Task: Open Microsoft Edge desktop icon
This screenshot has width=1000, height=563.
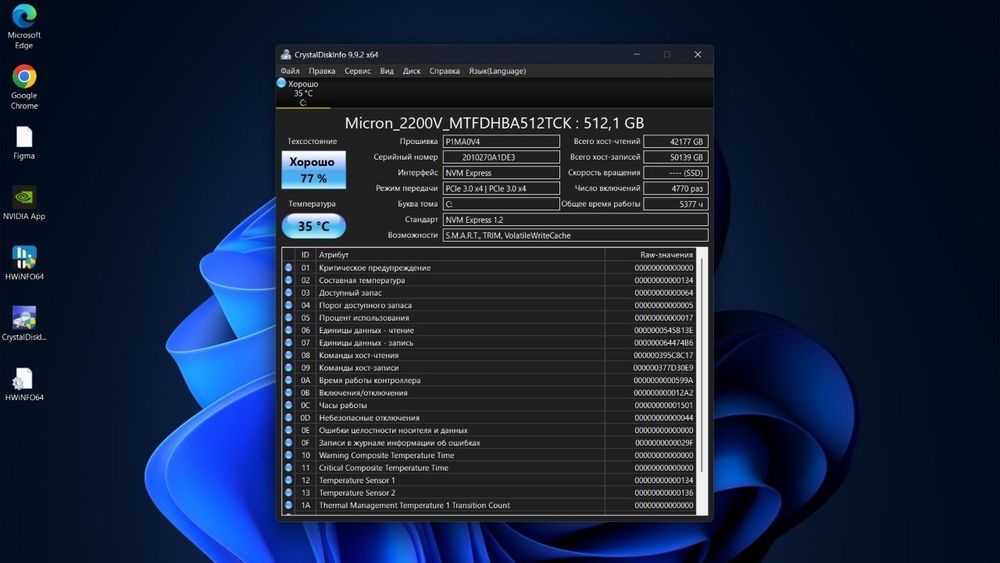Action: tap(24, 26)
